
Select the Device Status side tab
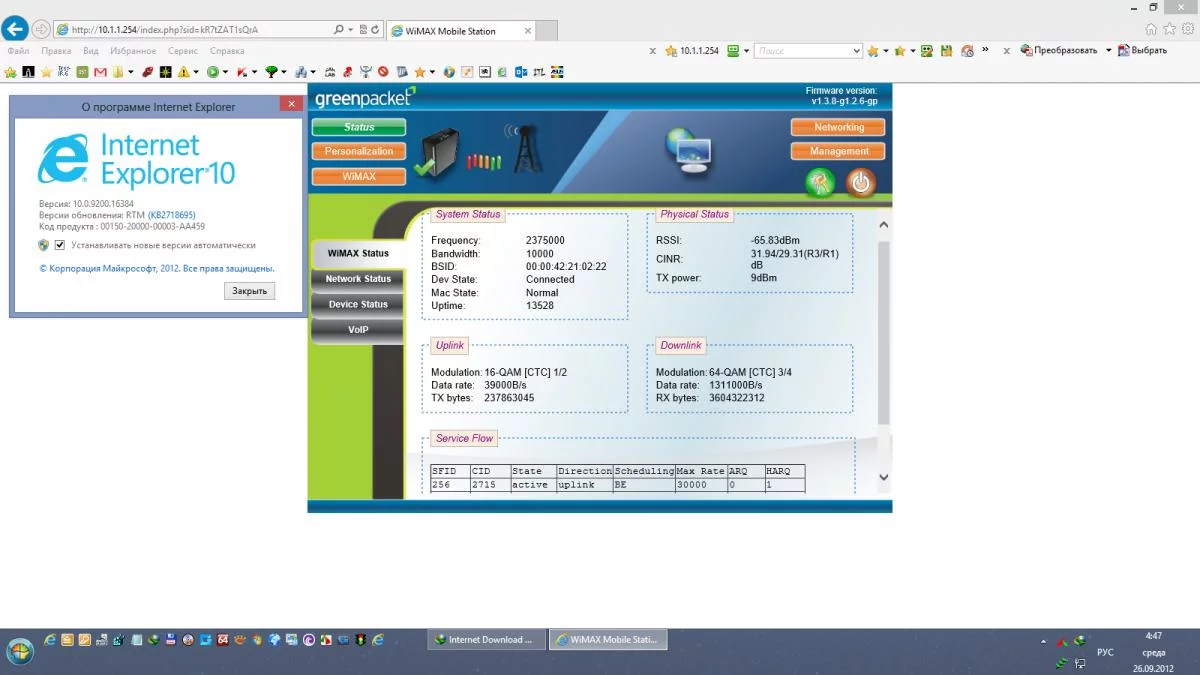click(x=358, y=304)
